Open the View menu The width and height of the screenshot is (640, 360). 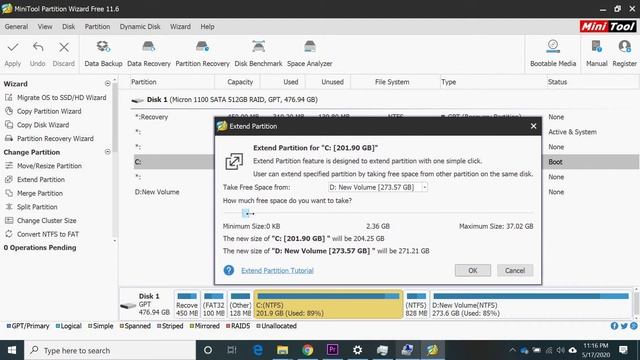point(45,27)
